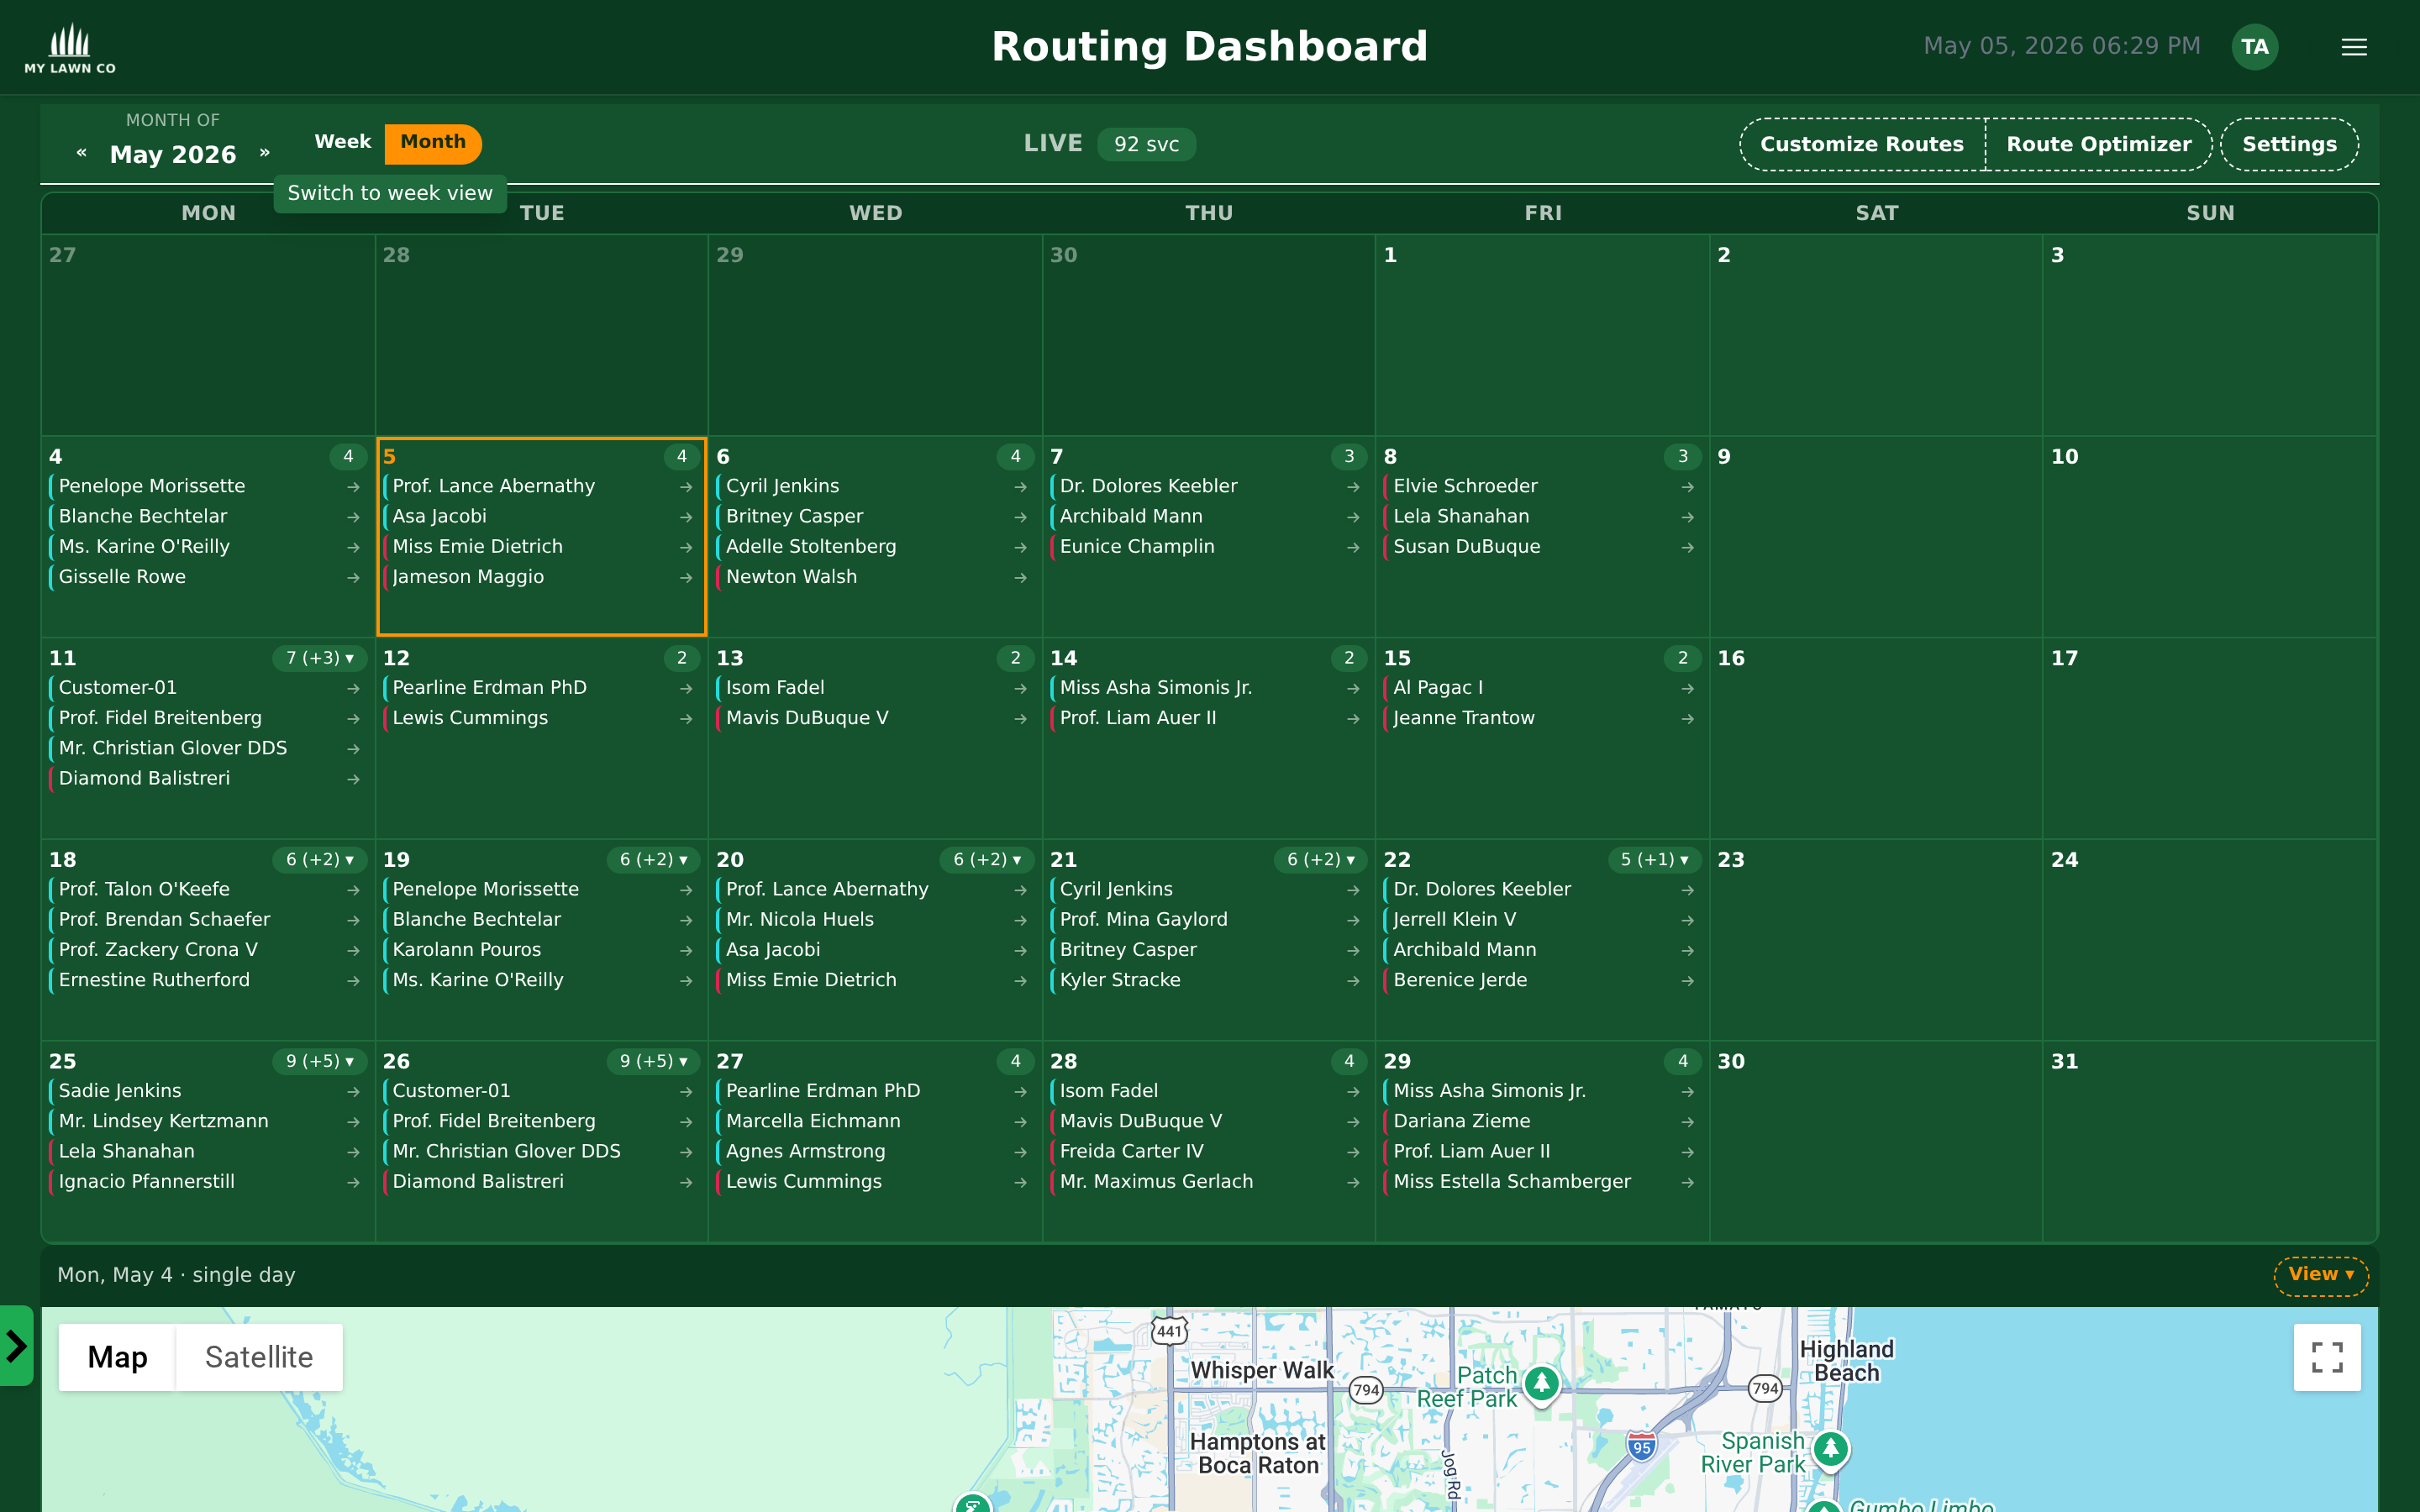Open routing Settings
The width and height of the screenshot is (2420, 1512).
[2289, 144]
